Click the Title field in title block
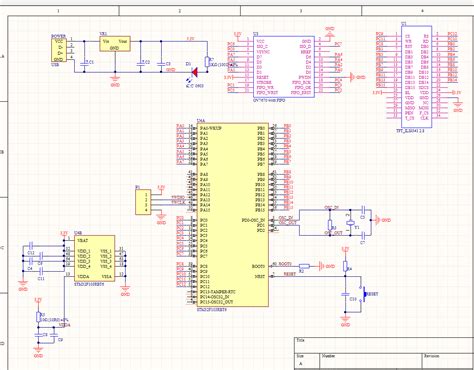 point(384,345)
